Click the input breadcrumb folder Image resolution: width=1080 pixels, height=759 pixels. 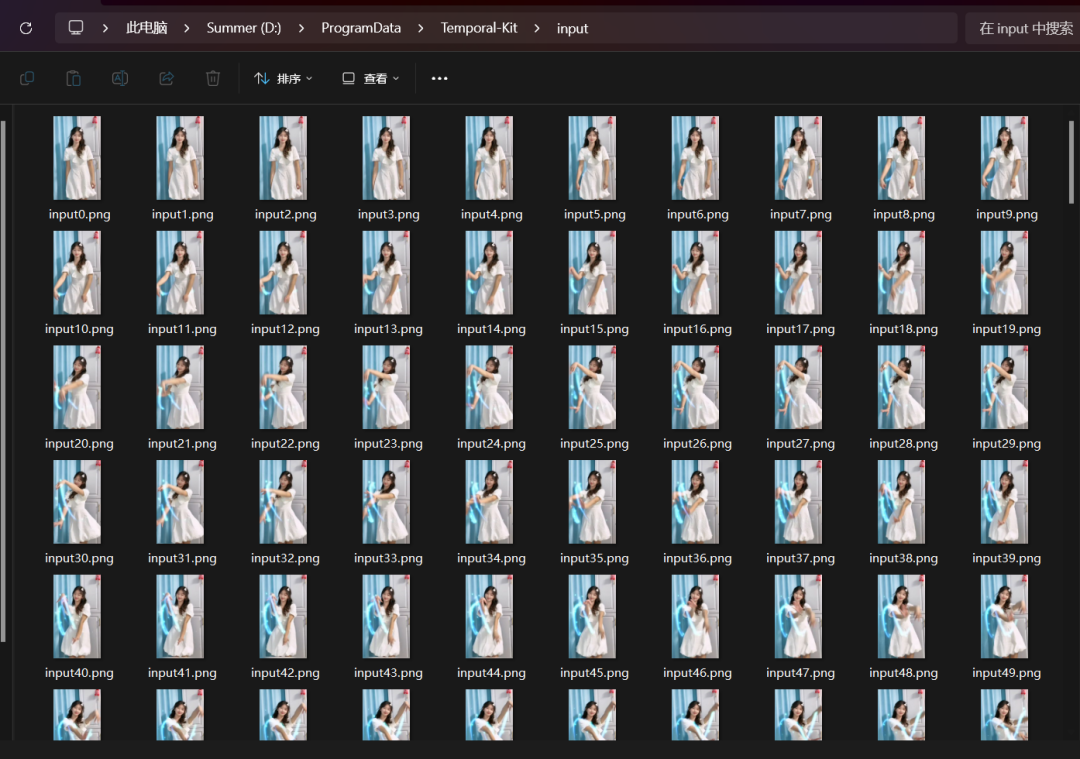572,28
